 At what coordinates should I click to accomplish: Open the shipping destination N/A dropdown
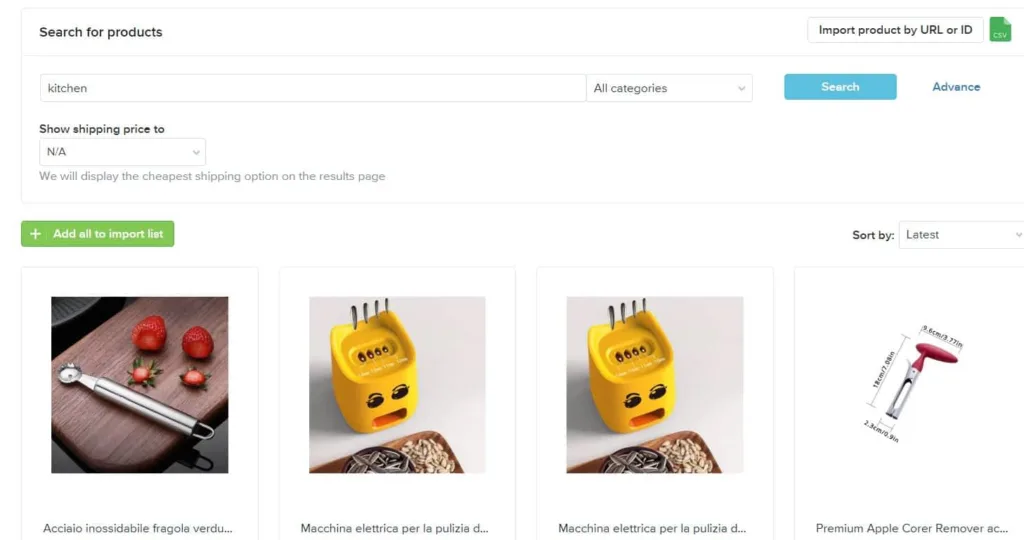click(x=122, y=152)
